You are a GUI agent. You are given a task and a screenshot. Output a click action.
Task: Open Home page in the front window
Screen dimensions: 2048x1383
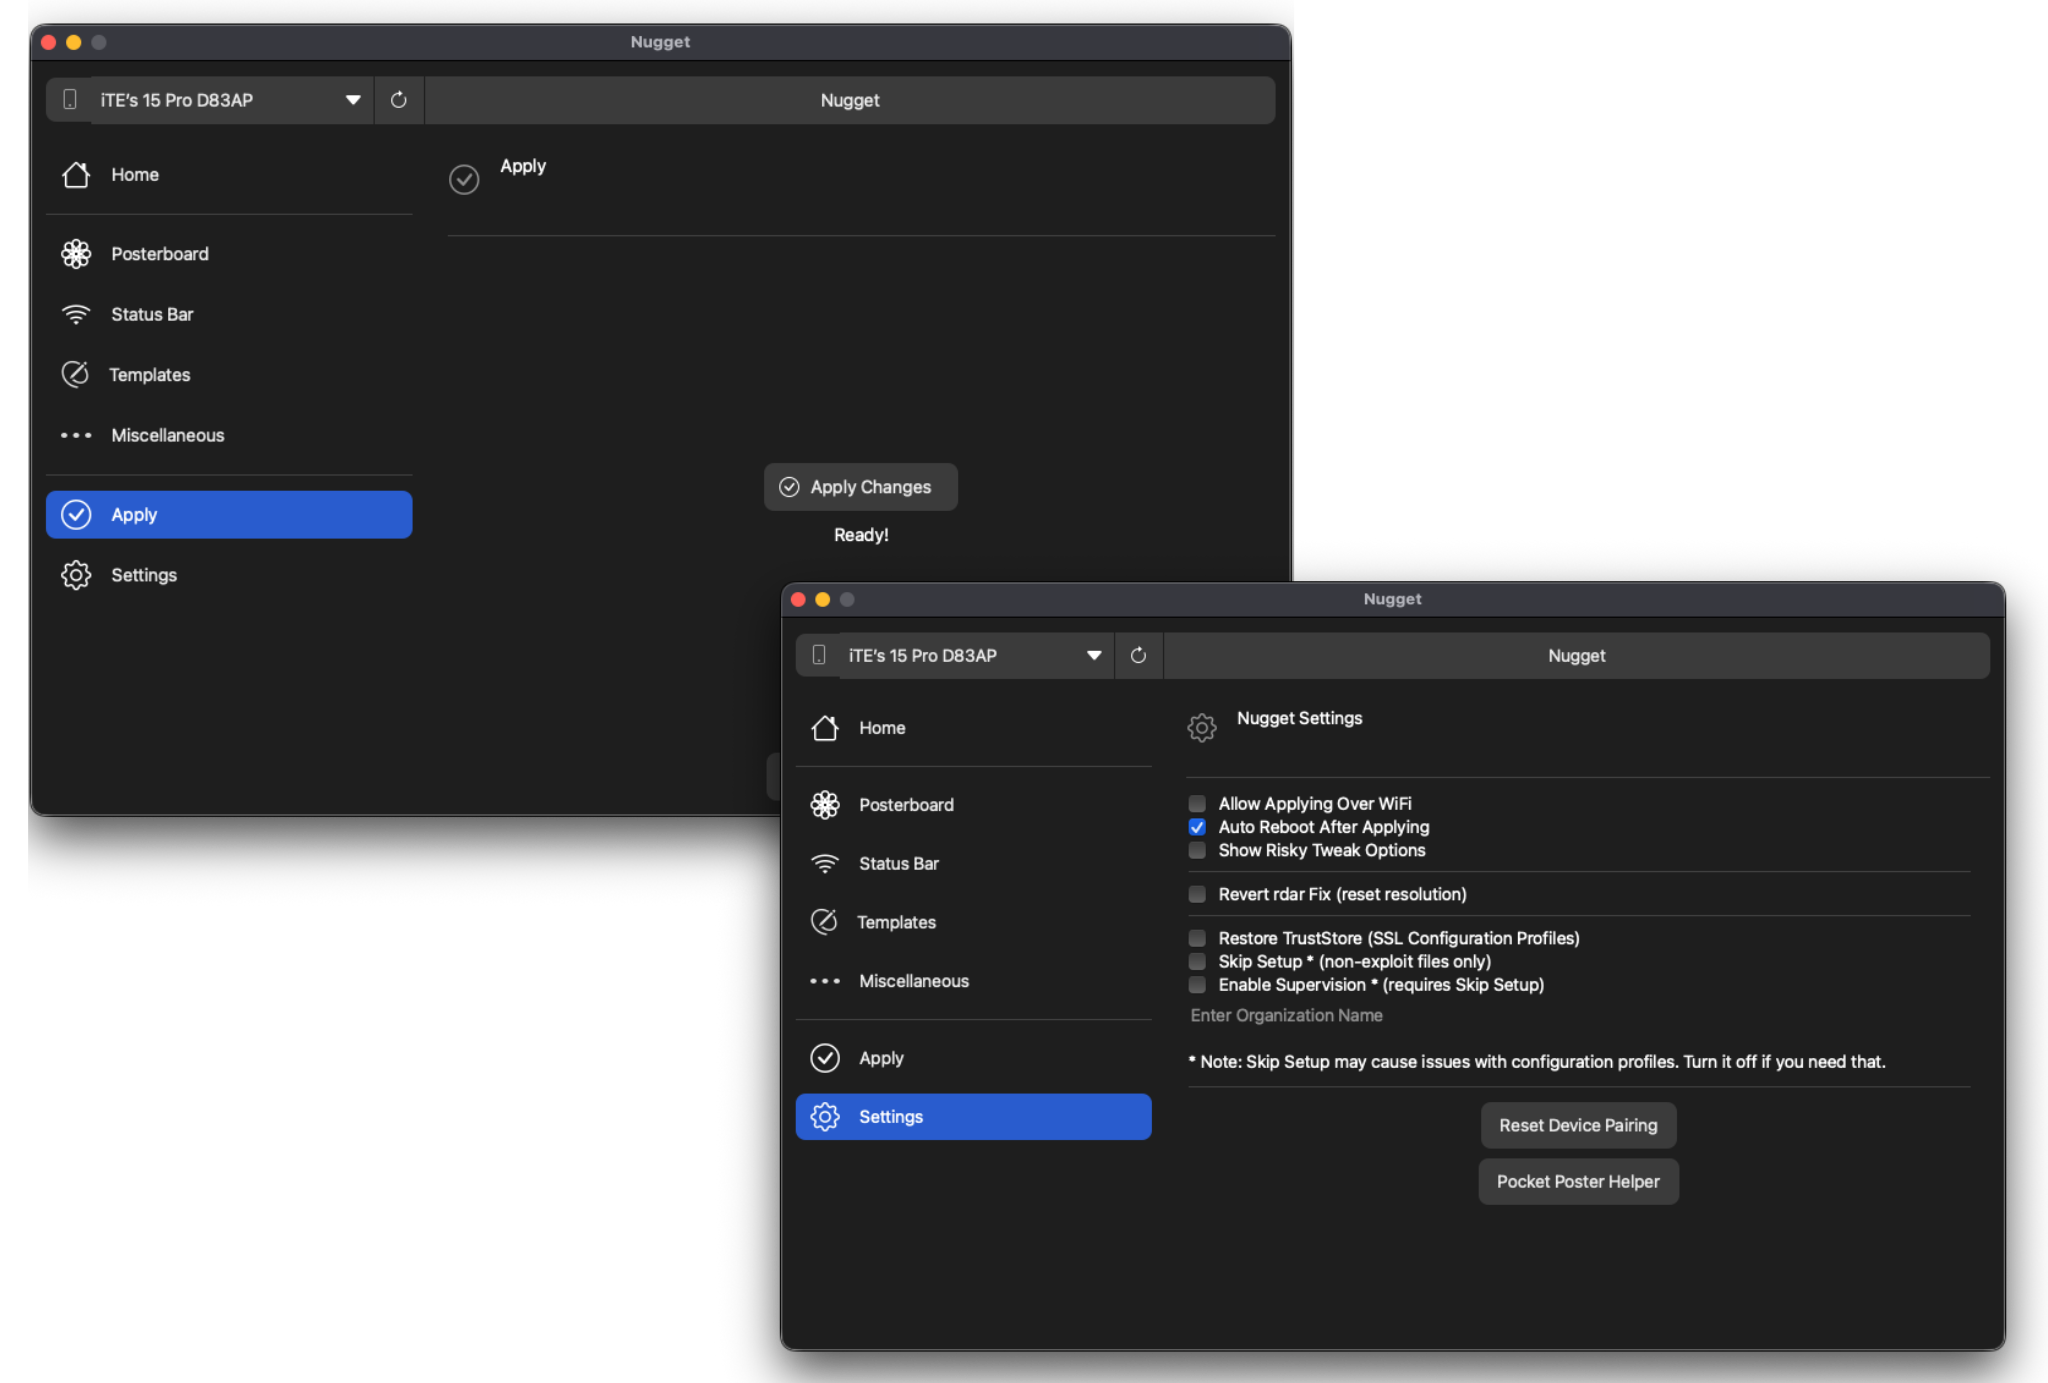[973, 728]
